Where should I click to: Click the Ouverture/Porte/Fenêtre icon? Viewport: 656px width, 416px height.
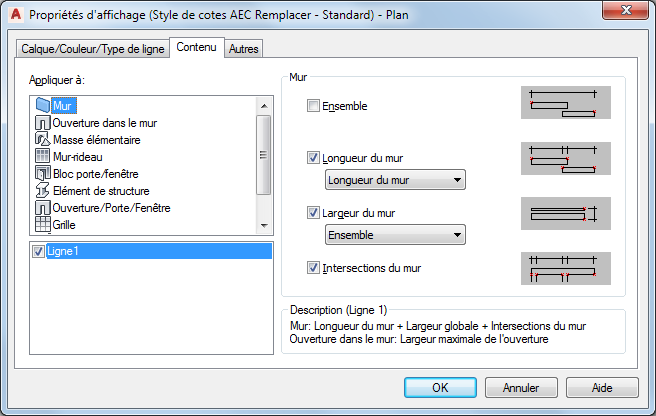pyautogui.click(x=43, y=208)
